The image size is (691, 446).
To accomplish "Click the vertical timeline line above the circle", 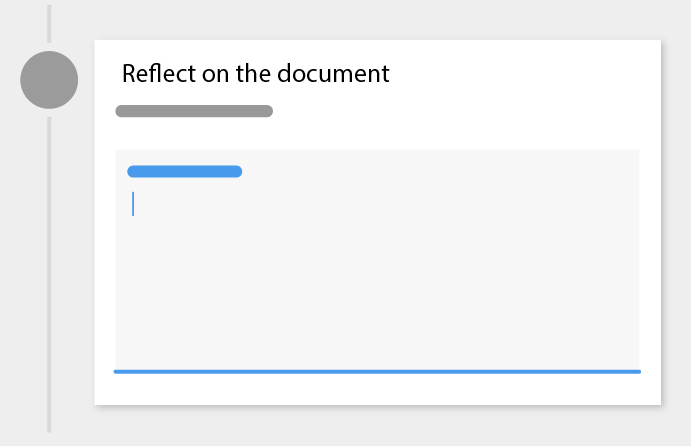I will [x=49, y=24].
